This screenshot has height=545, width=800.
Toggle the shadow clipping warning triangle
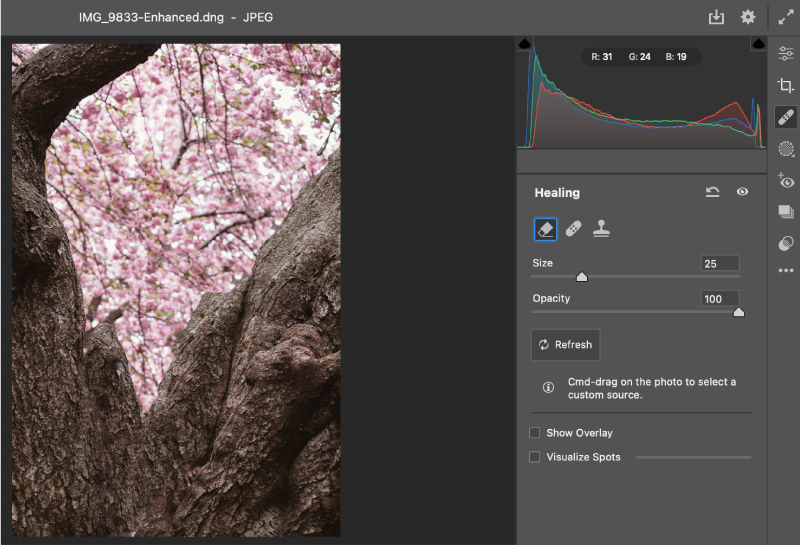(525, 44)
